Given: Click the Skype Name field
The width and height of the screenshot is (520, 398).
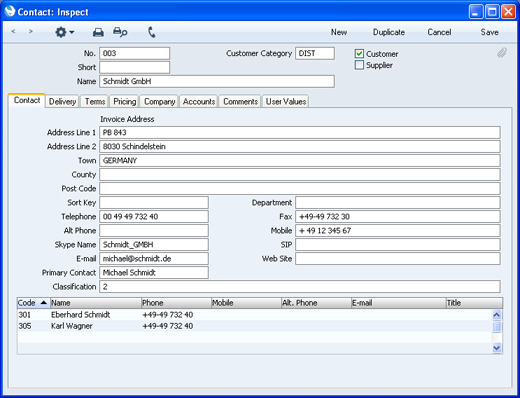Looking at the screenshot, I should pyautogui.click(x=154, y=244).
